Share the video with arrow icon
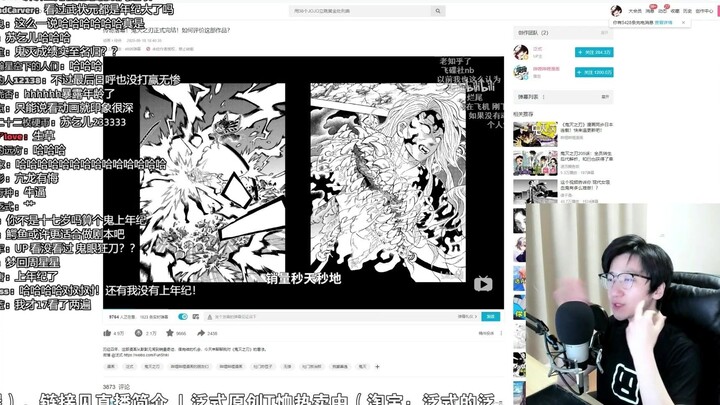Image resolution: width=720 pixels, height=405 pixels. pyautogui.click(x=201, y=333)
